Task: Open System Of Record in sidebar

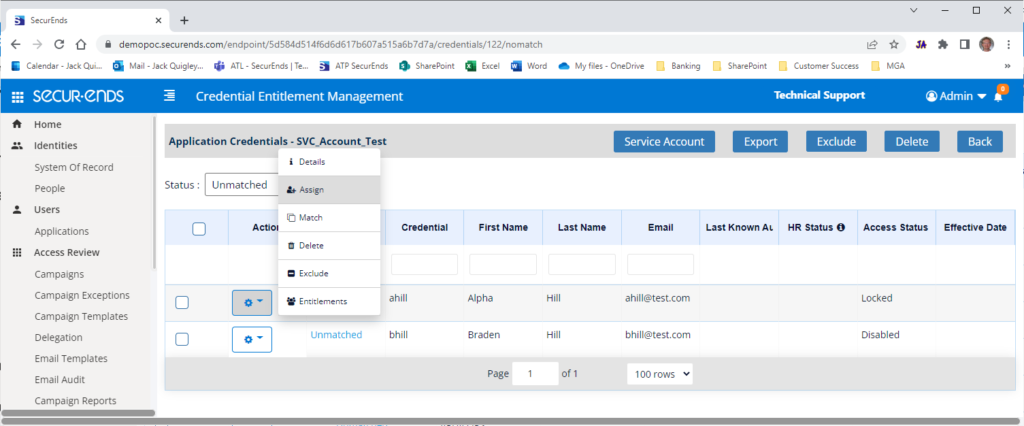Action: (74, 167)
